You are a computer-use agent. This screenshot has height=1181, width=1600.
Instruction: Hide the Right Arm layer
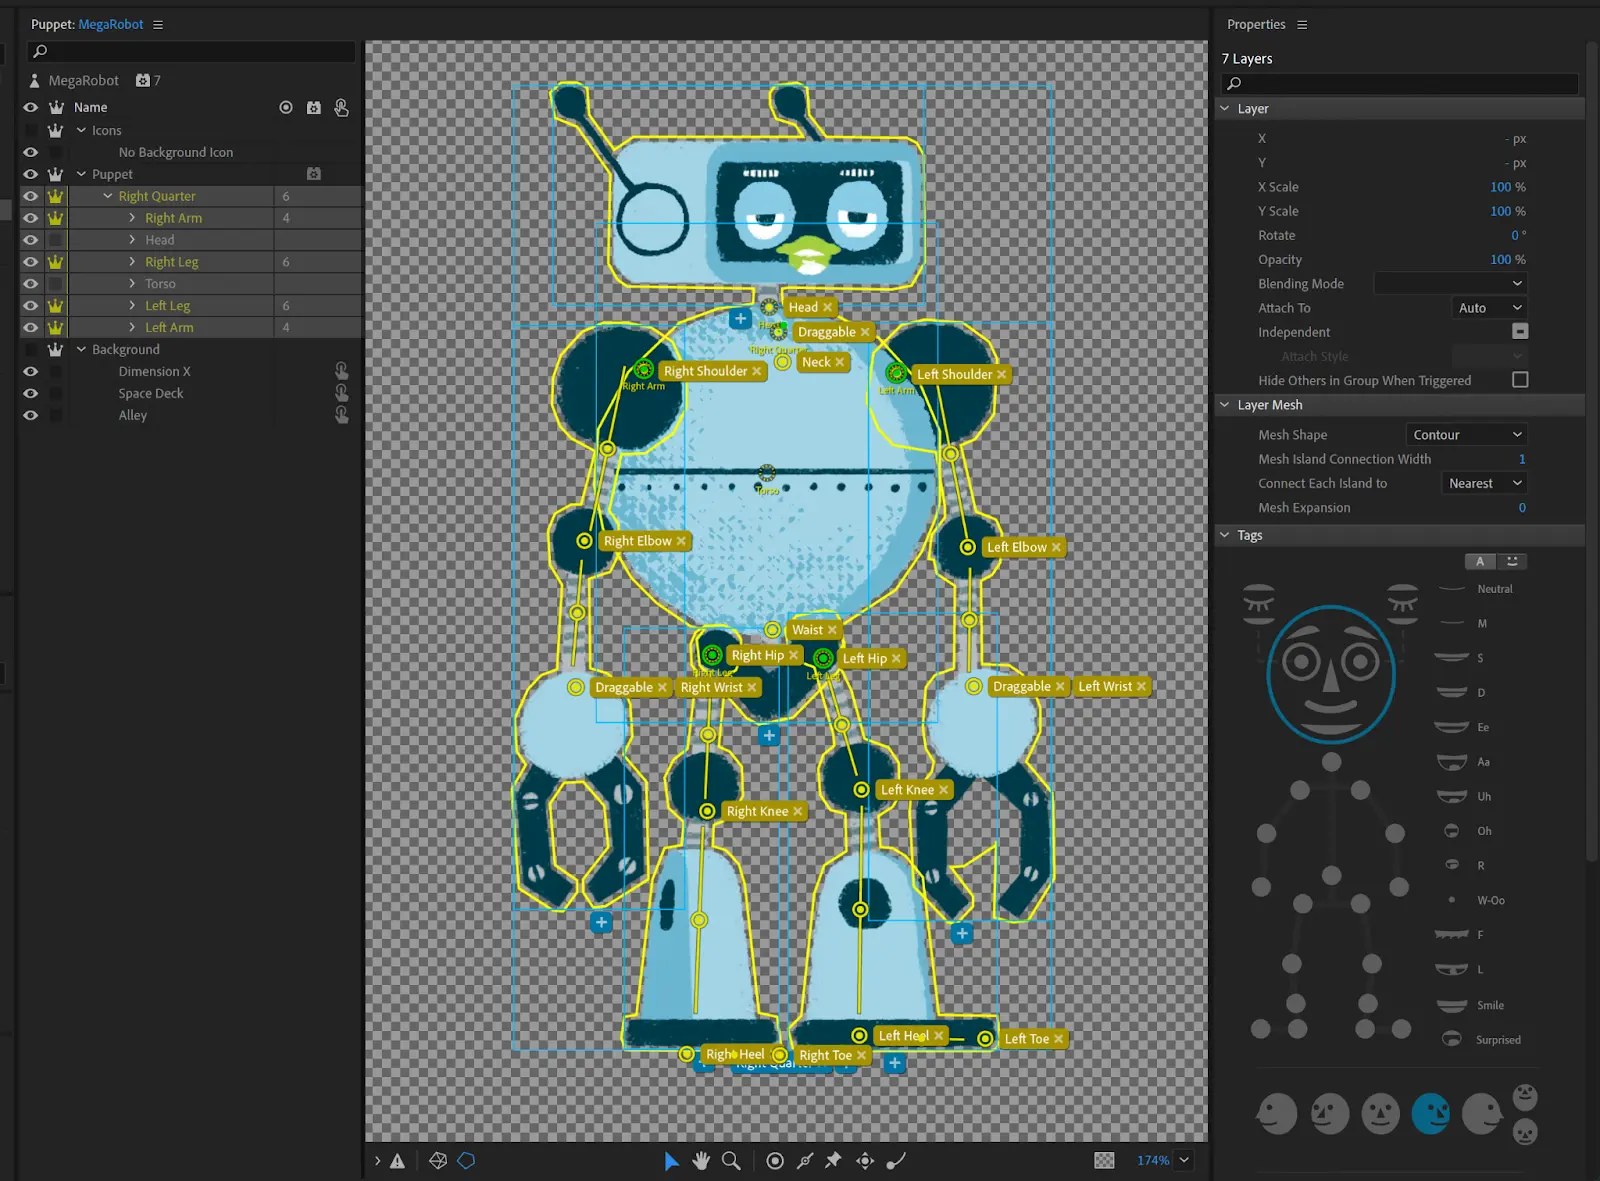point(30,218)
